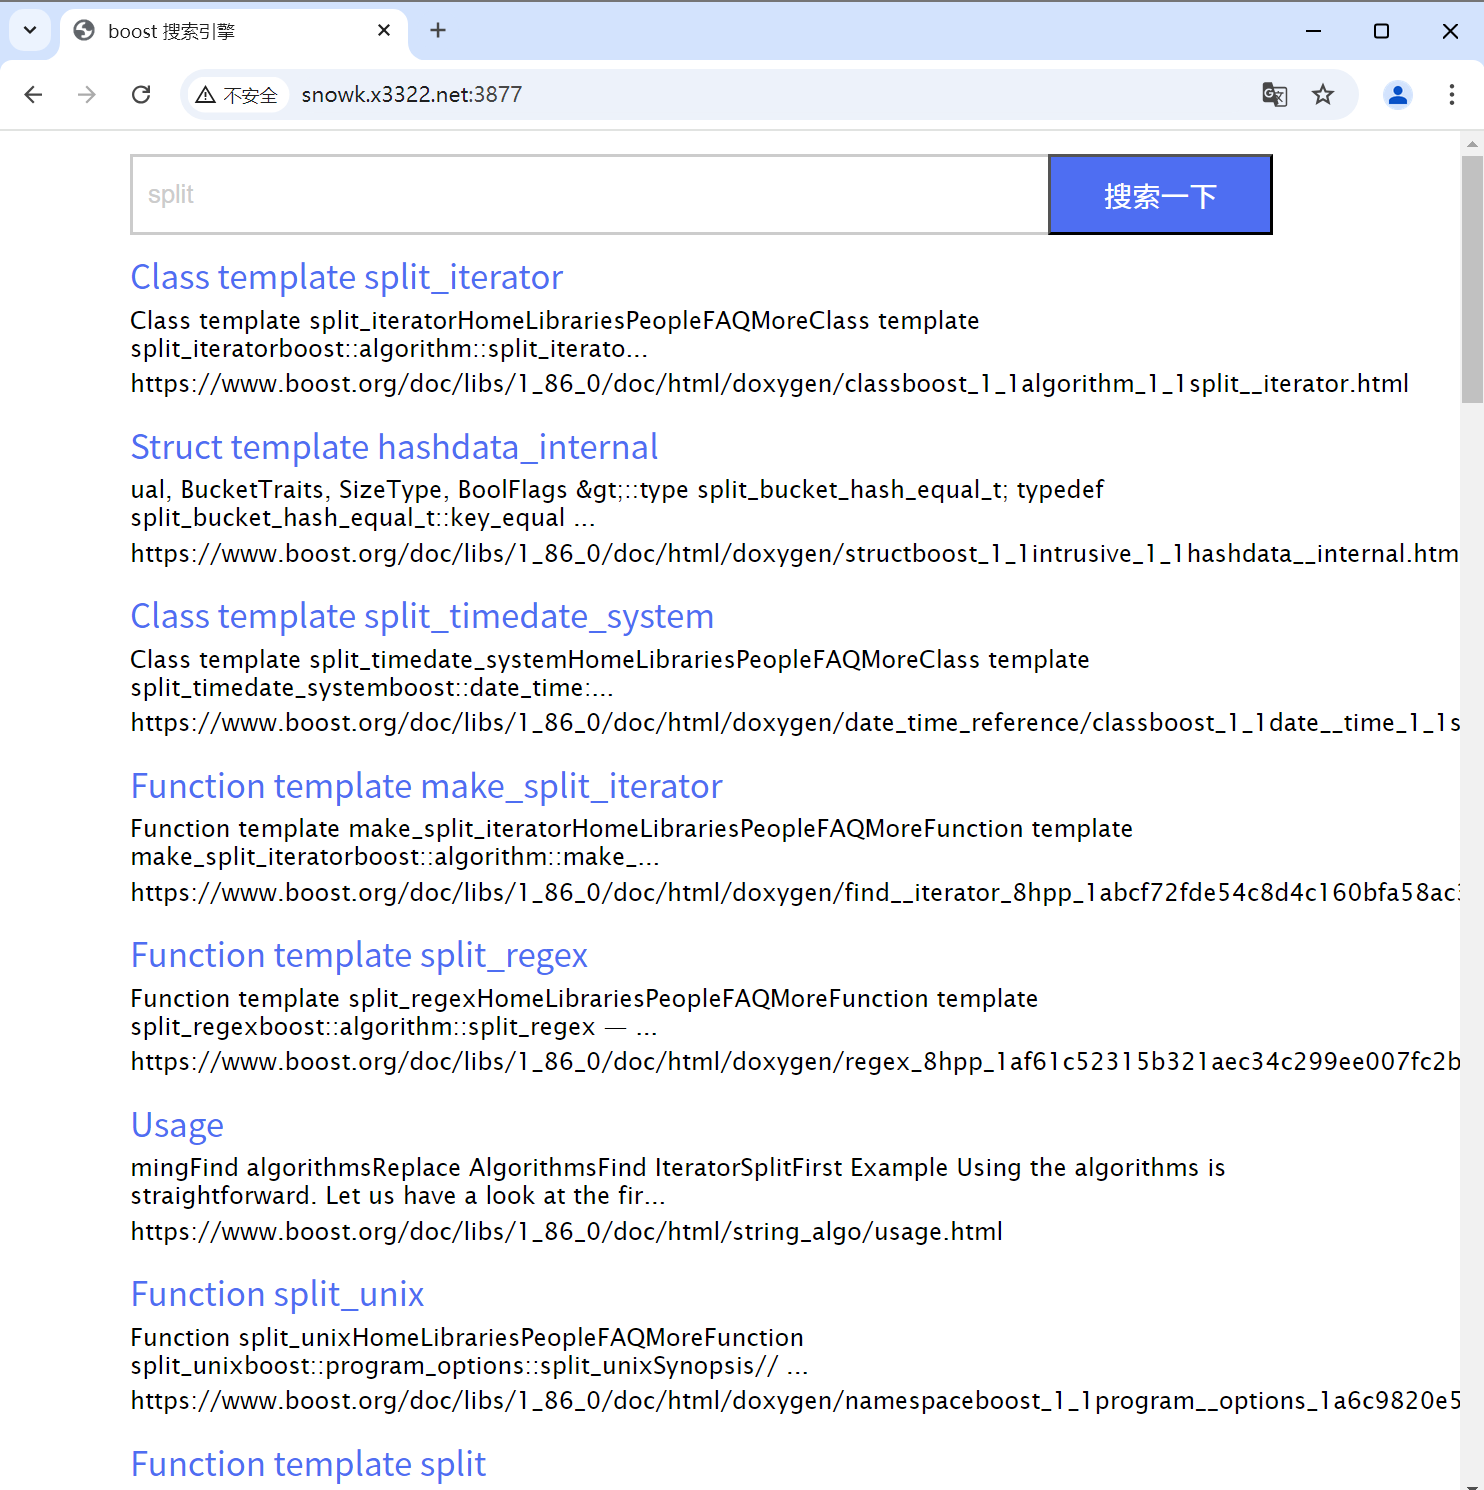This screenshot has width=1484, height=1490.
Task: Open the Chrome three-dot menu
Action: (1451, 94)
